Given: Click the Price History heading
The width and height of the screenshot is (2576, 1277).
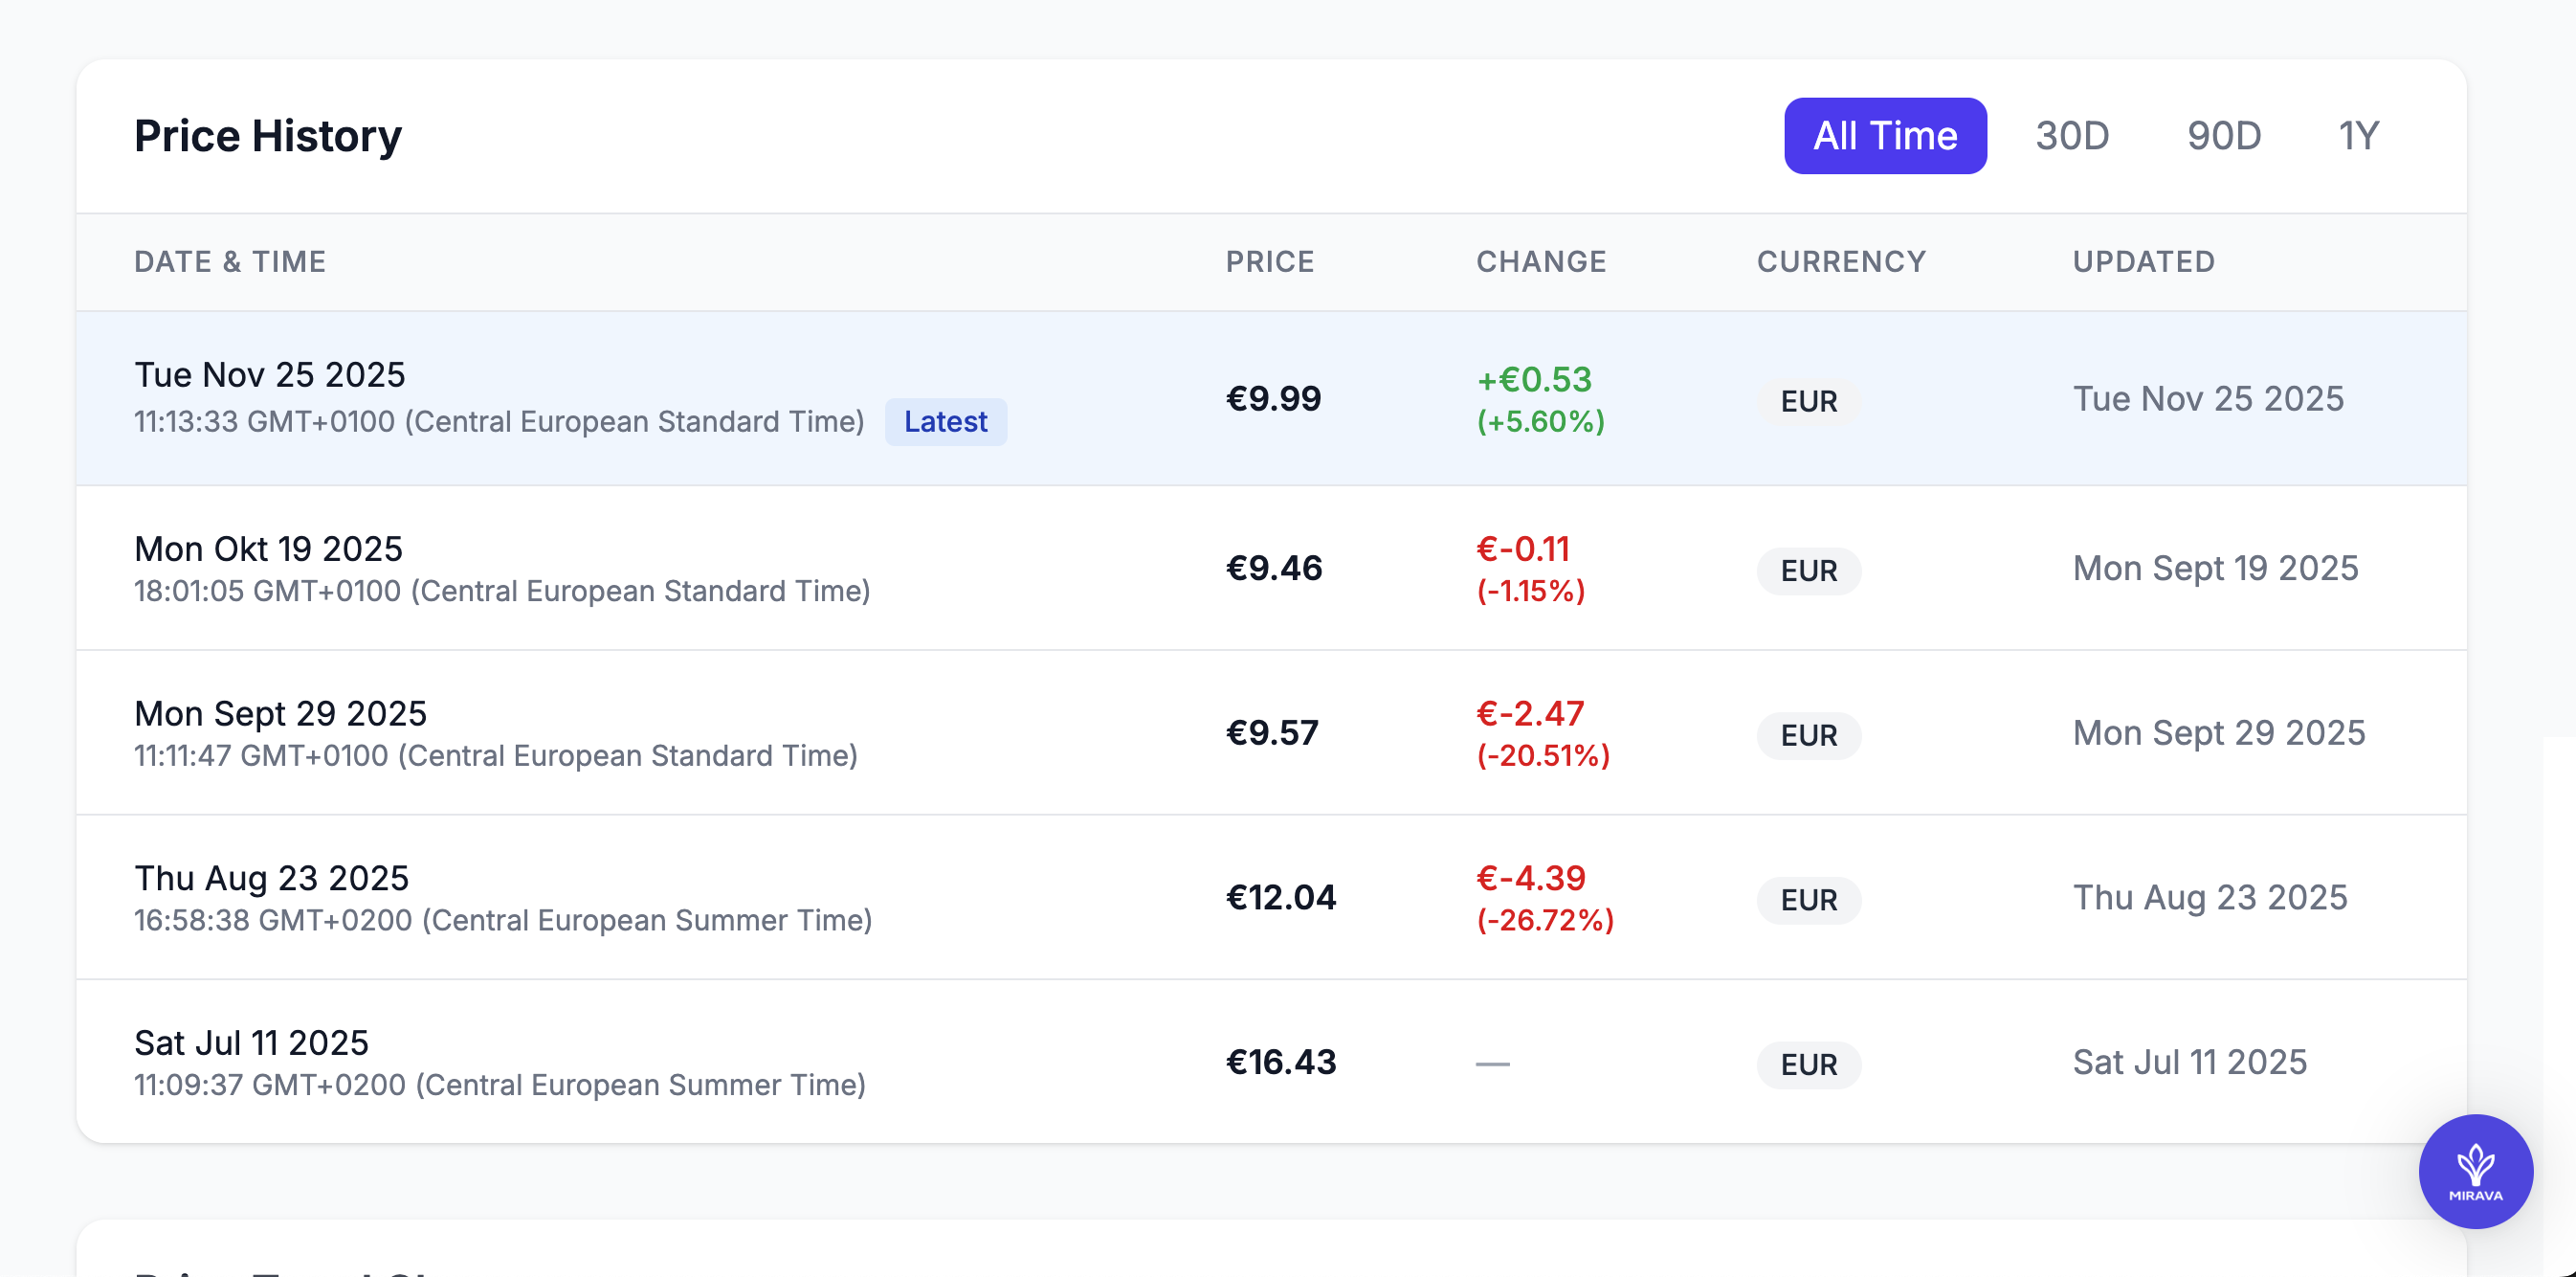Looking at the screenshot, I should coord(268,136).
